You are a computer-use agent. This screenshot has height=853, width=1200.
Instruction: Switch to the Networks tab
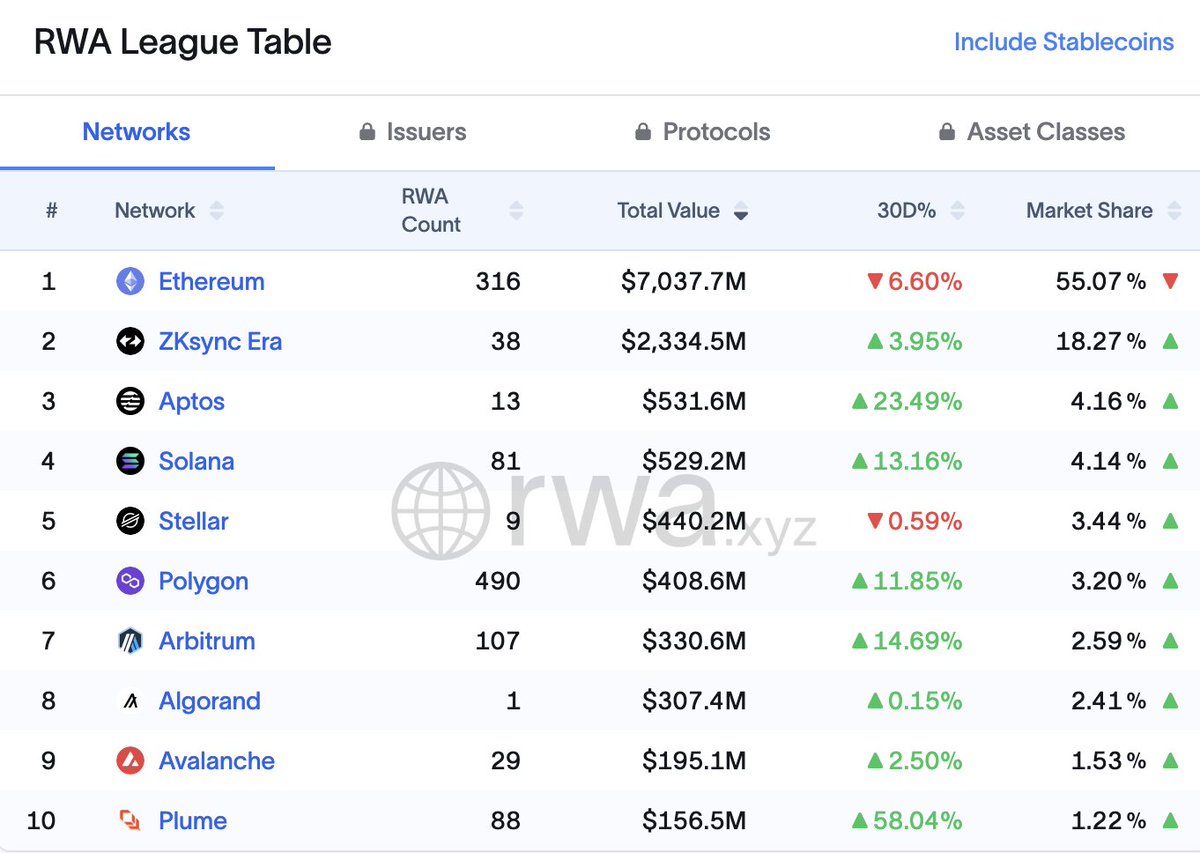click(136, 132)
